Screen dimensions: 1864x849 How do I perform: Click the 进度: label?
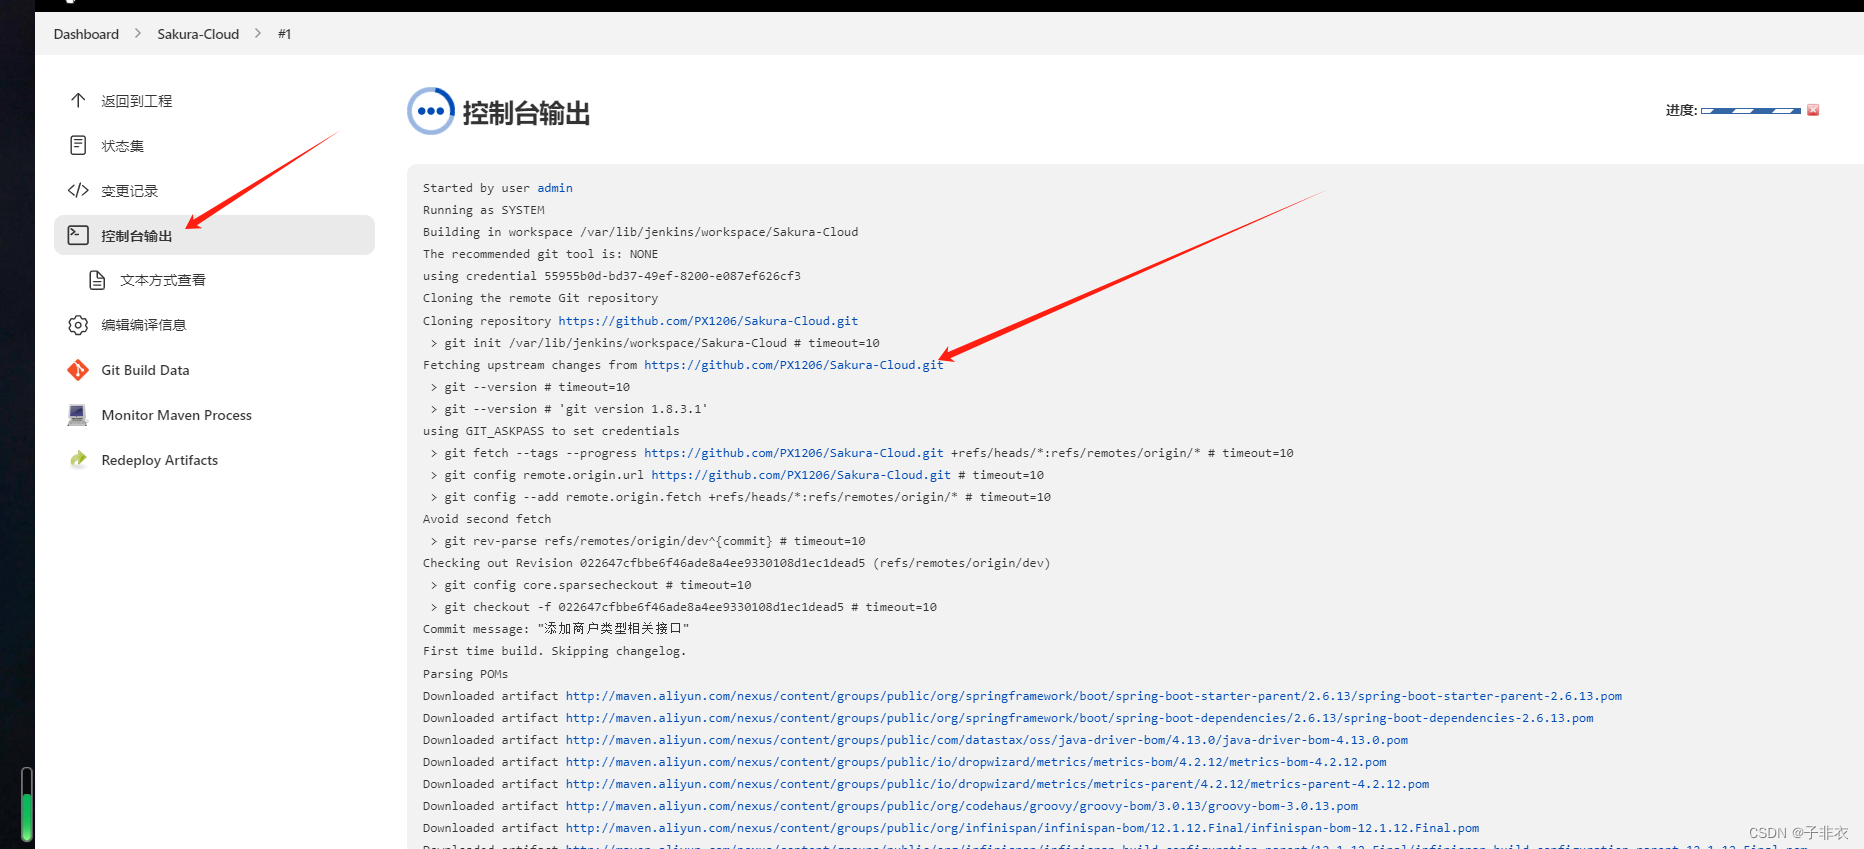pyautogui.click(x=1681, y=110)
